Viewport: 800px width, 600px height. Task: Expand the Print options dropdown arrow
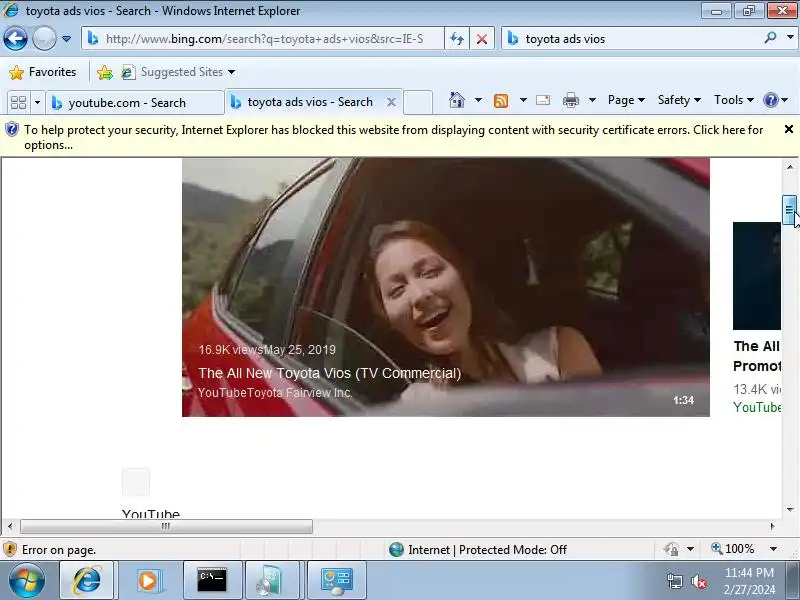[x=592, y=100]
